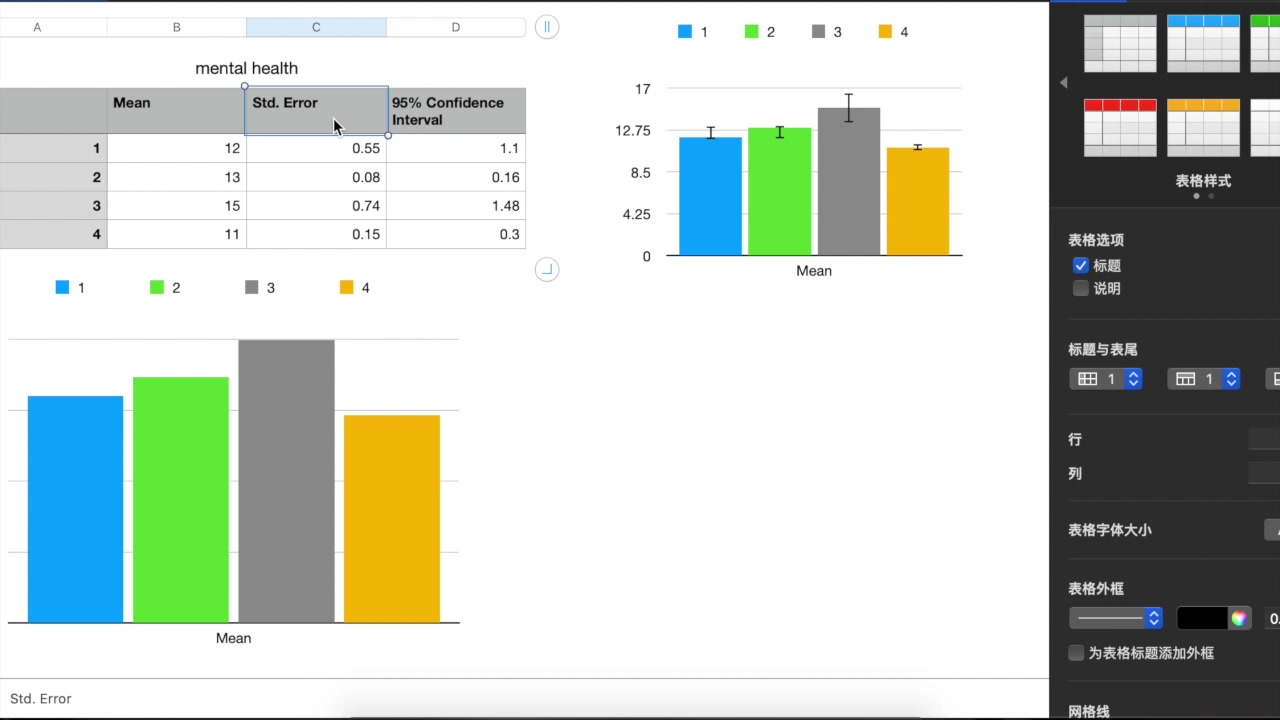
Task: Select Mean value cell 13
Action: pyautogui.click(x=177, y=177)
